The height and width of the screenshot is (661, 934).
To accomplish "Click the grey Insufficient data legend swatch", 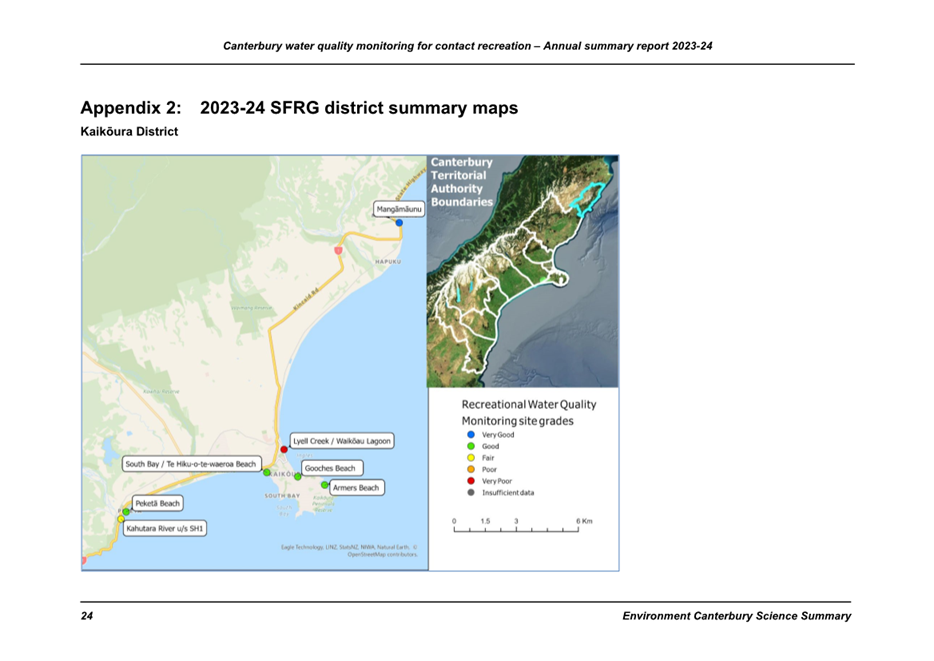I will [x=470, y=493].
